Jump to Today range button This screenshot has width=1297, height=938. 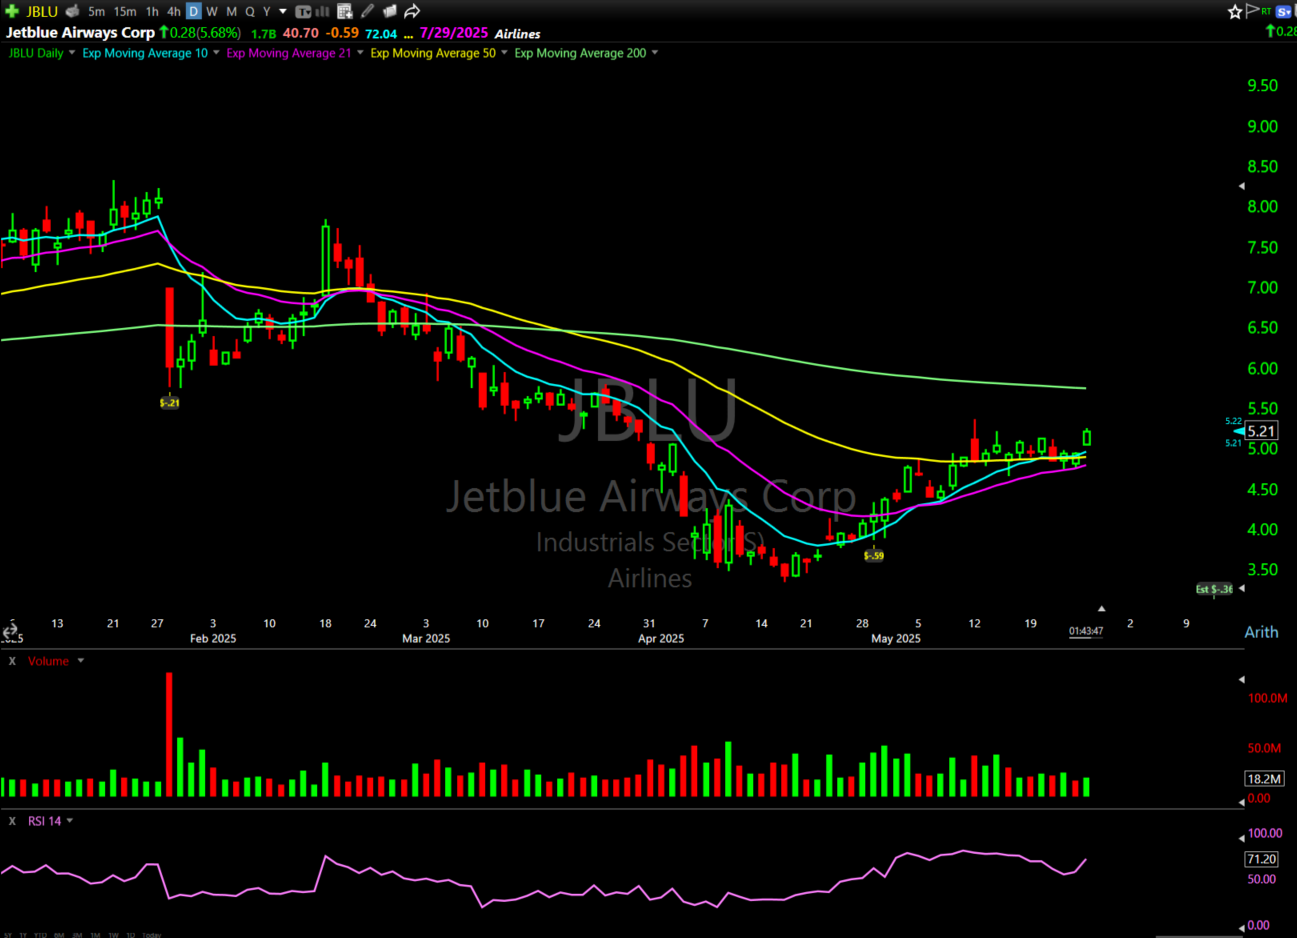point(152,935)
